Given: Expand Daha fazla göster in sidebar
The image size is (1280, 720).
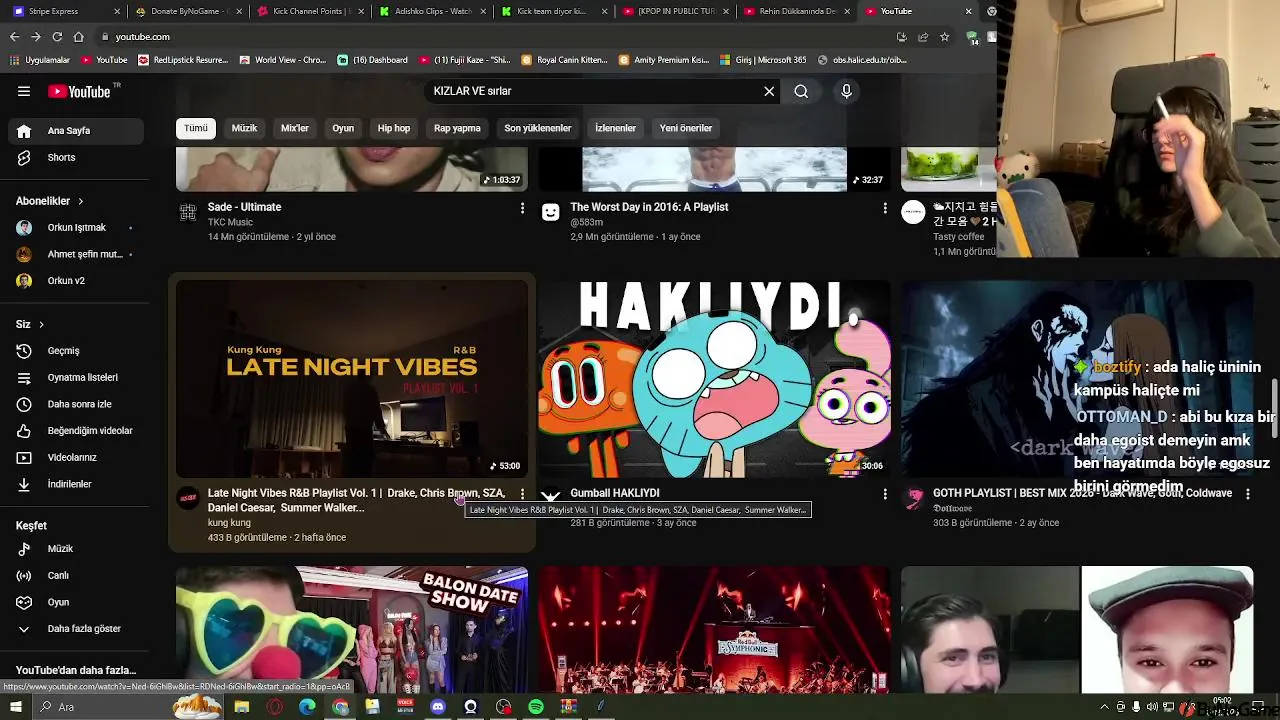Looking at the screenshot, I should (x=78, y=629).
